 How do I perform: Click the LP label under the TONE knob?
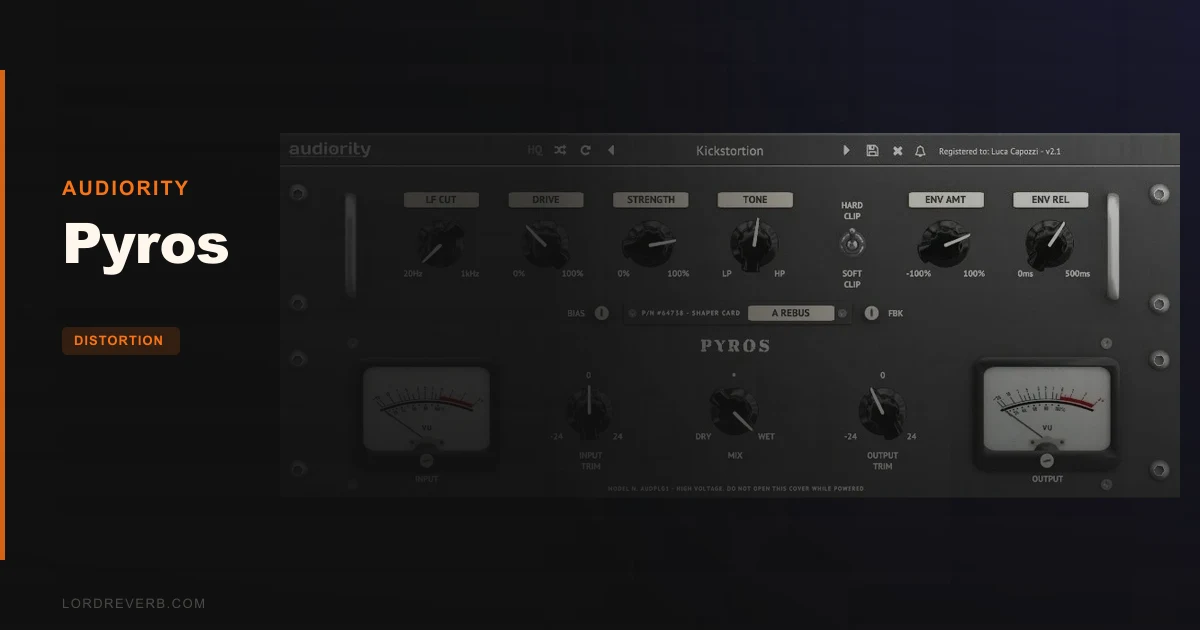point(728,274)
